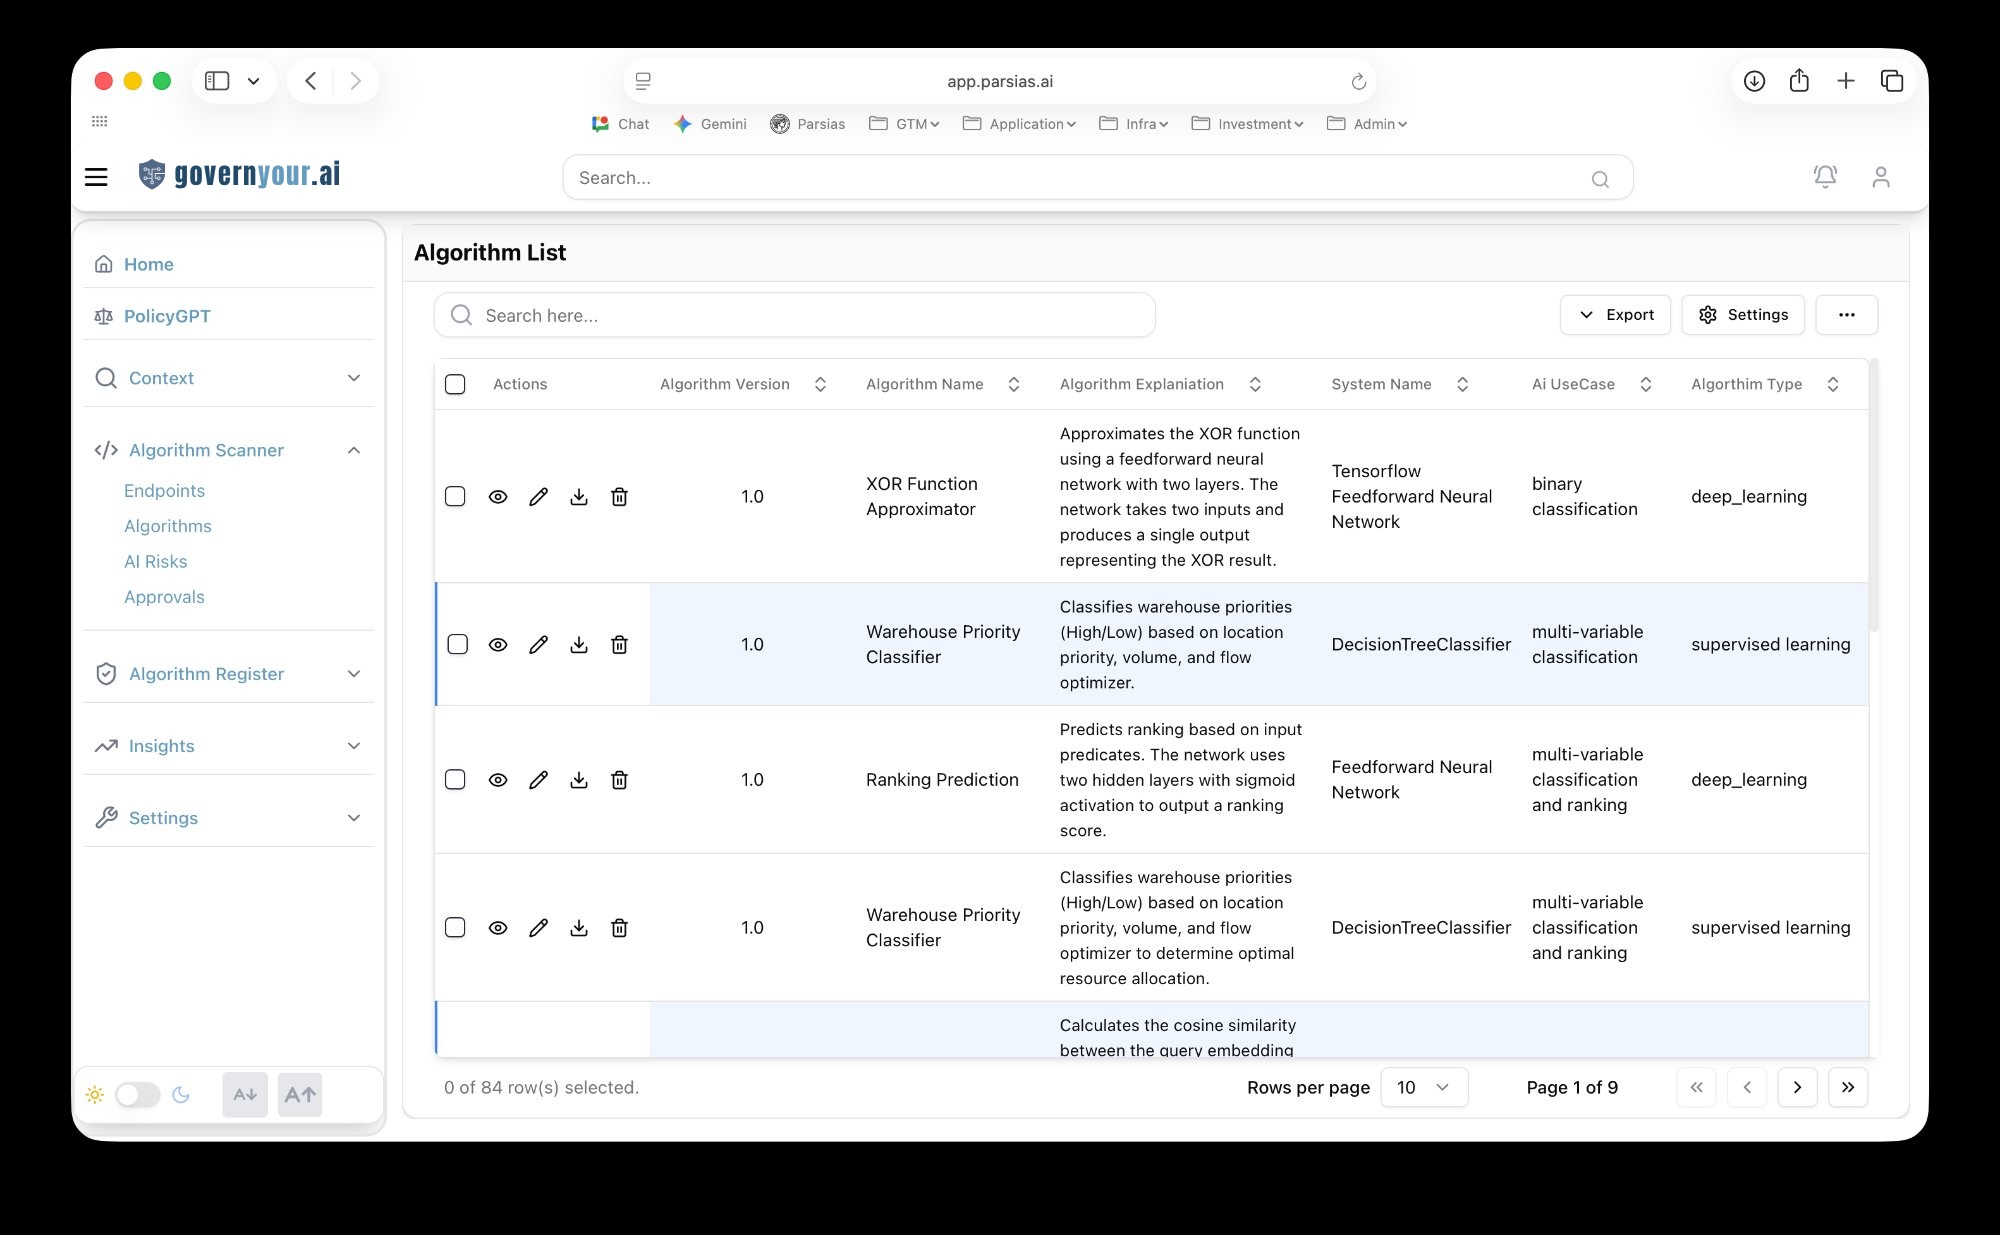Click the table Settings button

click(x=1743, y=315)
